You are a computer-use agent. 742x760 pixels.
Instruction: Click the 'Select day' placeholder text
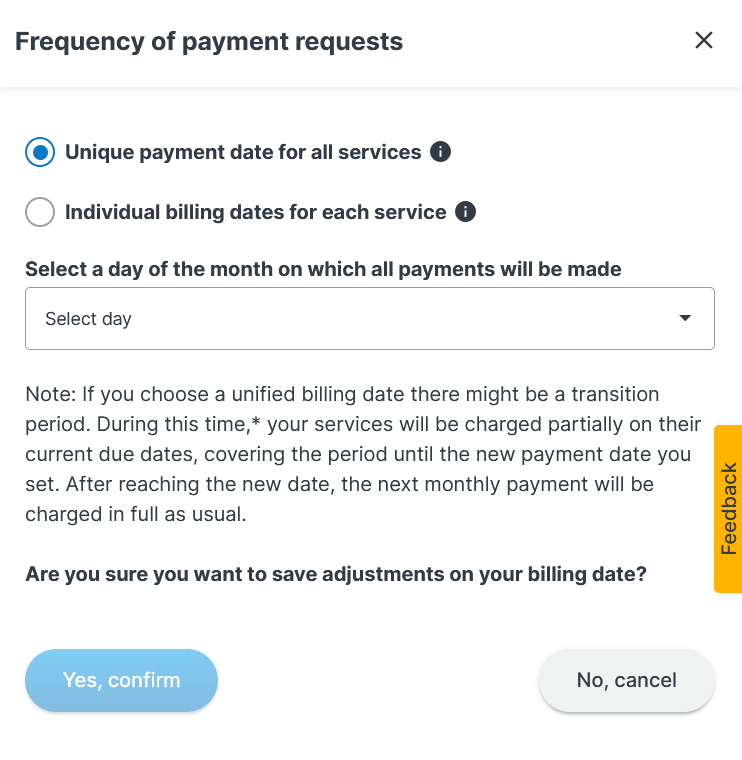pos(88,319)
